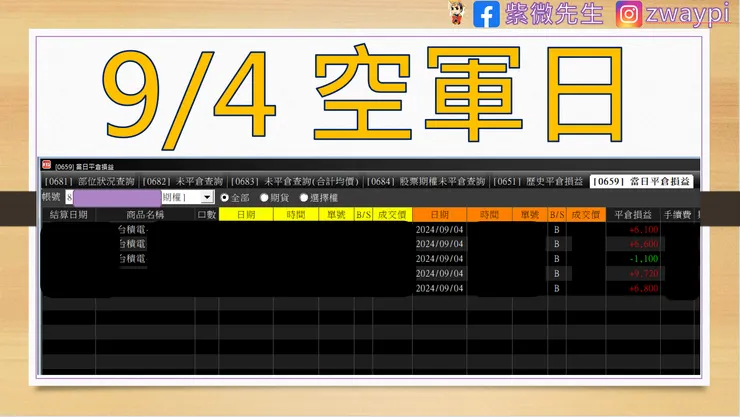Click the 紫微先生 Facebook page name
Image resolution: width=740 pixels, height=417 pixels.
point(554,14)
